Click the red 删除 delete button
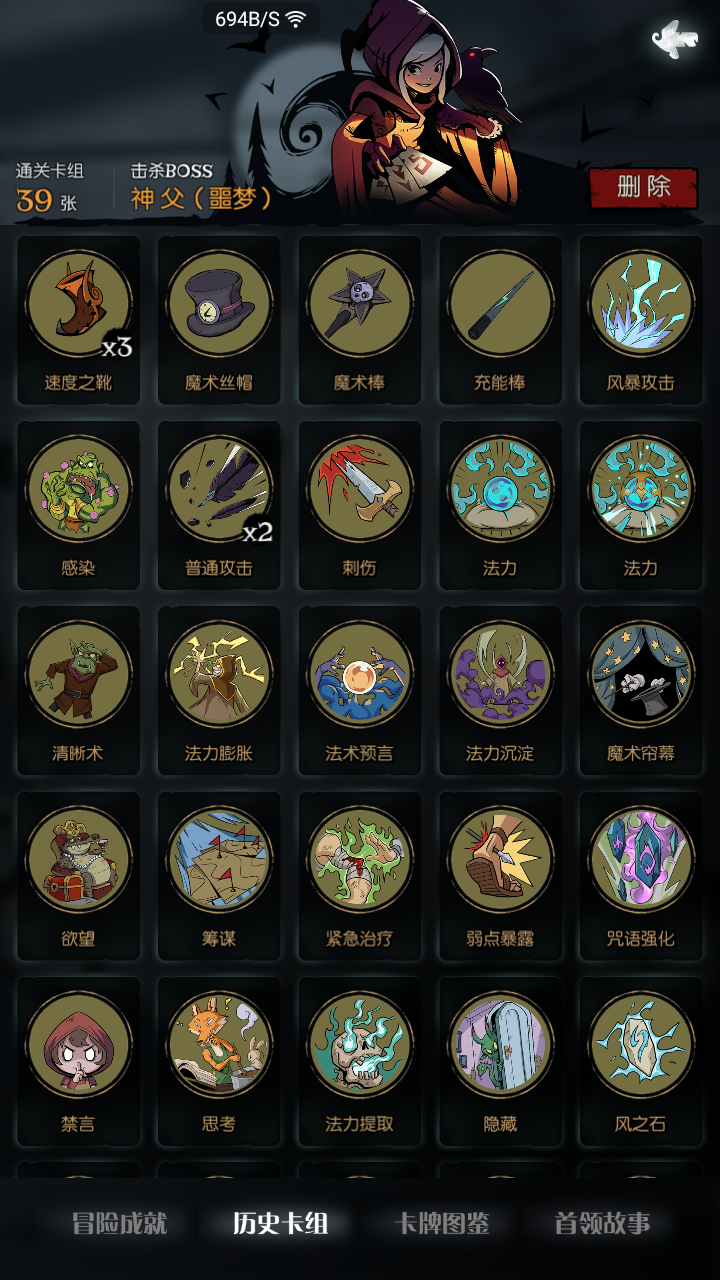 click(x=643, y=187)
